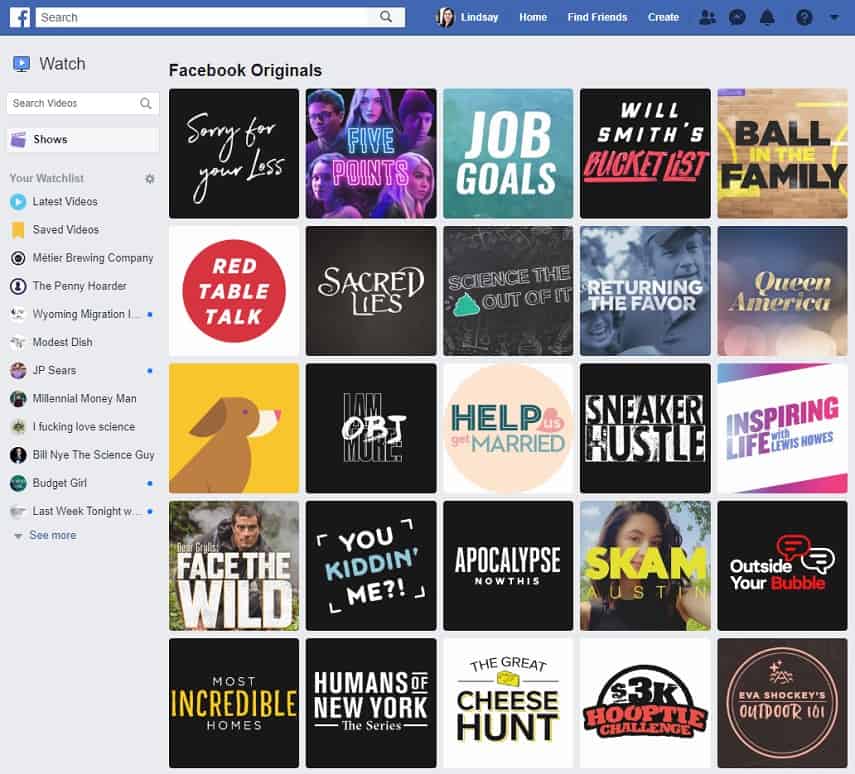This screenshot has height=774, width=855.
Task: Open Returning the Favor show
Action: click(646, 291)
